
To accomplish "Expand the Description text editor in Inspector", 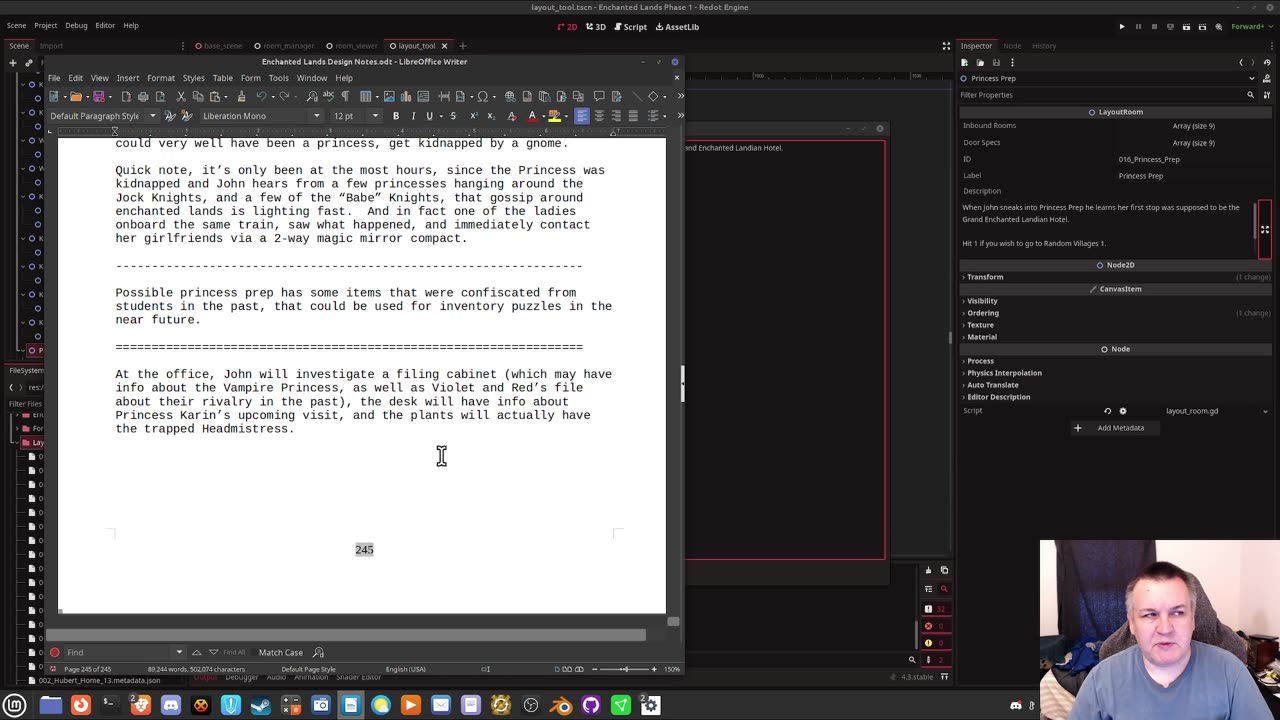I will (x=1264, y=230).
